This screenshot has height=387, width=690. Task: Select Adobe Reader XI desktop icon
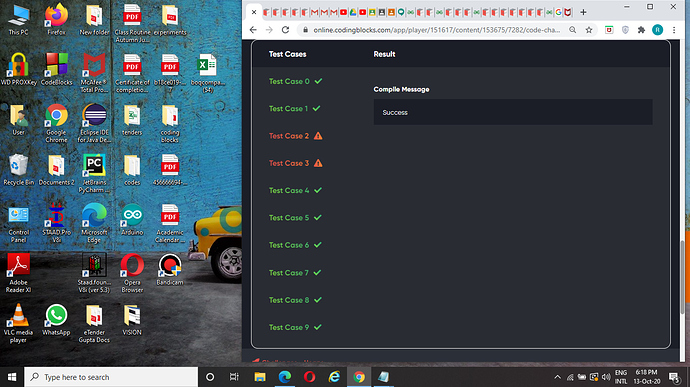click(x=18, y=273)
